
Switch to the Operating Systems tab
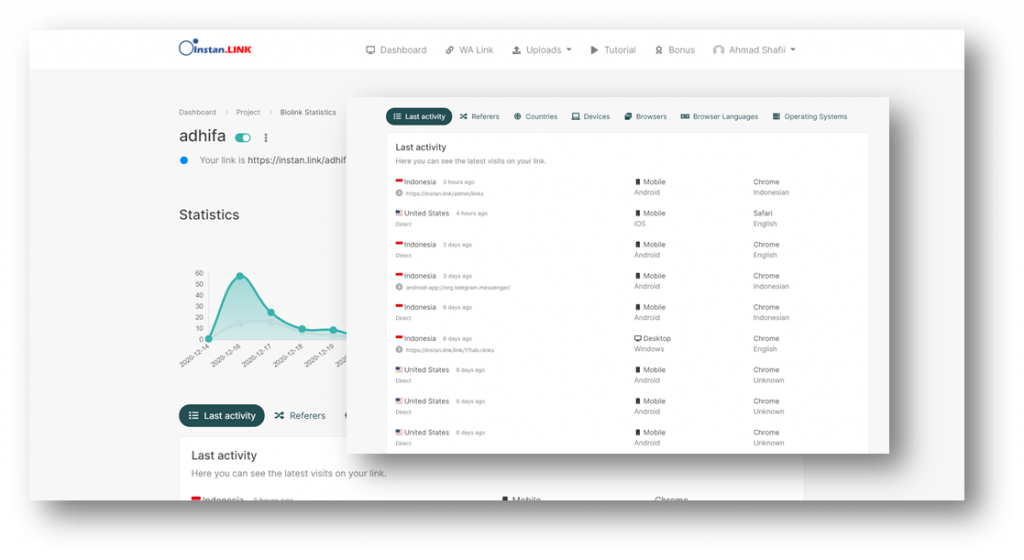point(809,116)
